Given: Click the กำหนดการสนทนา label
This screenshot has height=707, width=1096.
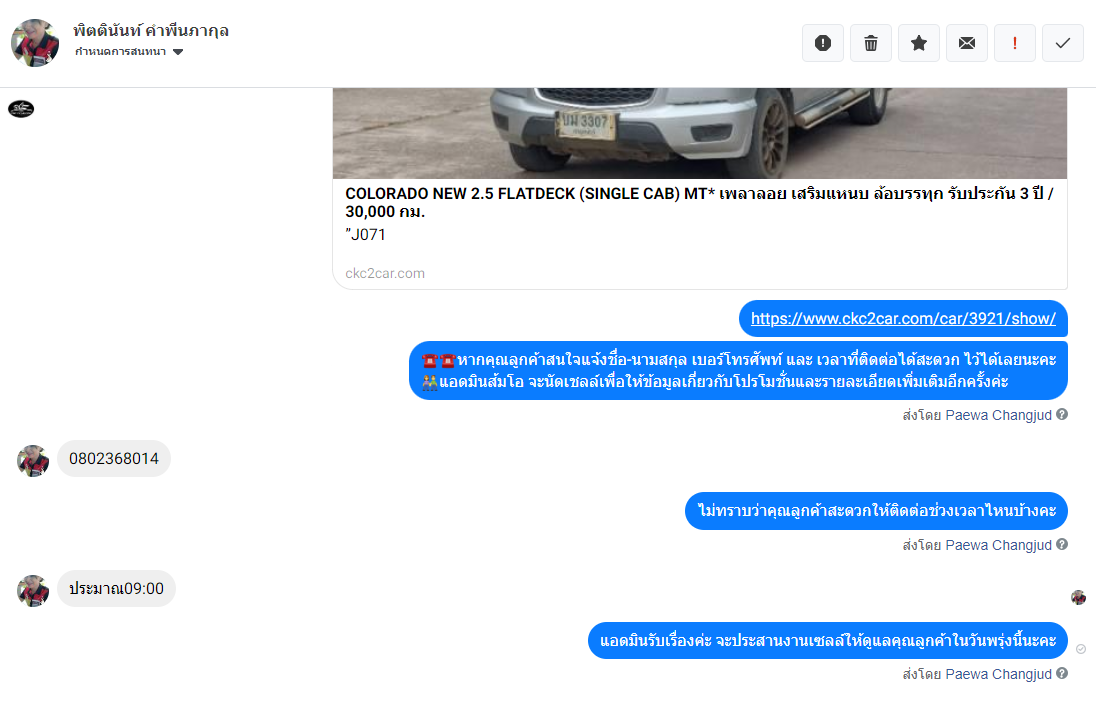Looking at the screenshot, I should pyautogui.click(x=120, y=52).
